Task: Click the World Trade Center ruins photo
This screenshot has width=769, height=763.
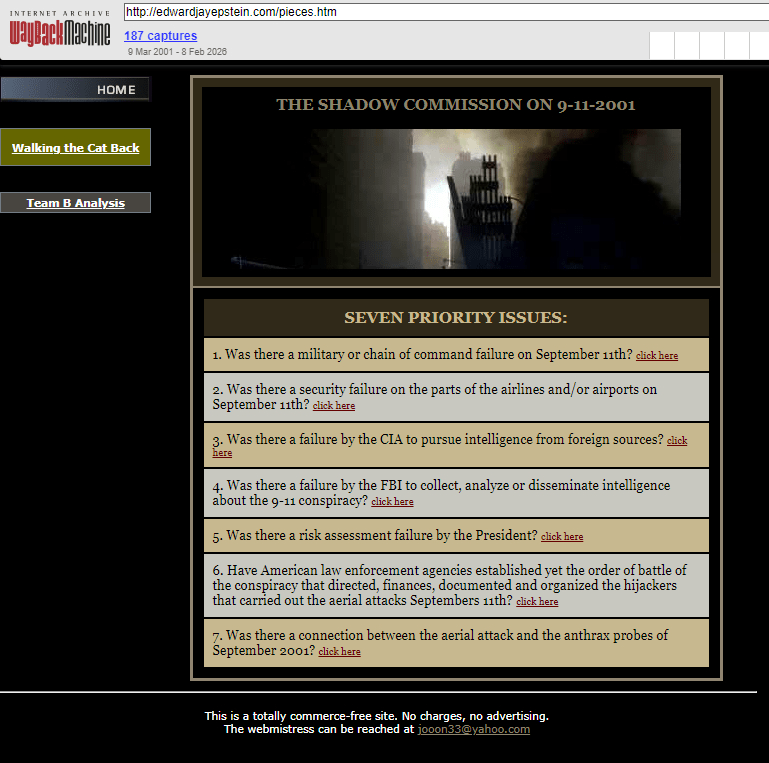Action: pyautogui.click(x=456, y=198)
